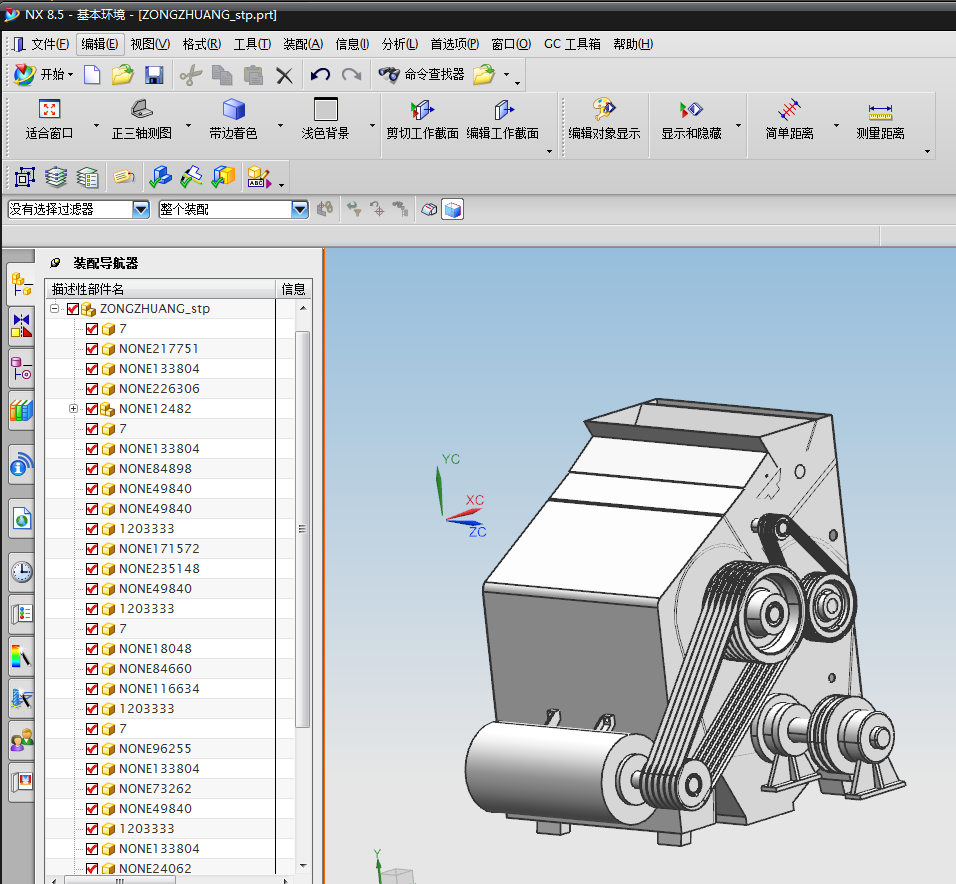Open the Assemblies (装配) menu
The height and width of the screenshot is (884, 956).
pyautogui.click(x=302, y=44)
